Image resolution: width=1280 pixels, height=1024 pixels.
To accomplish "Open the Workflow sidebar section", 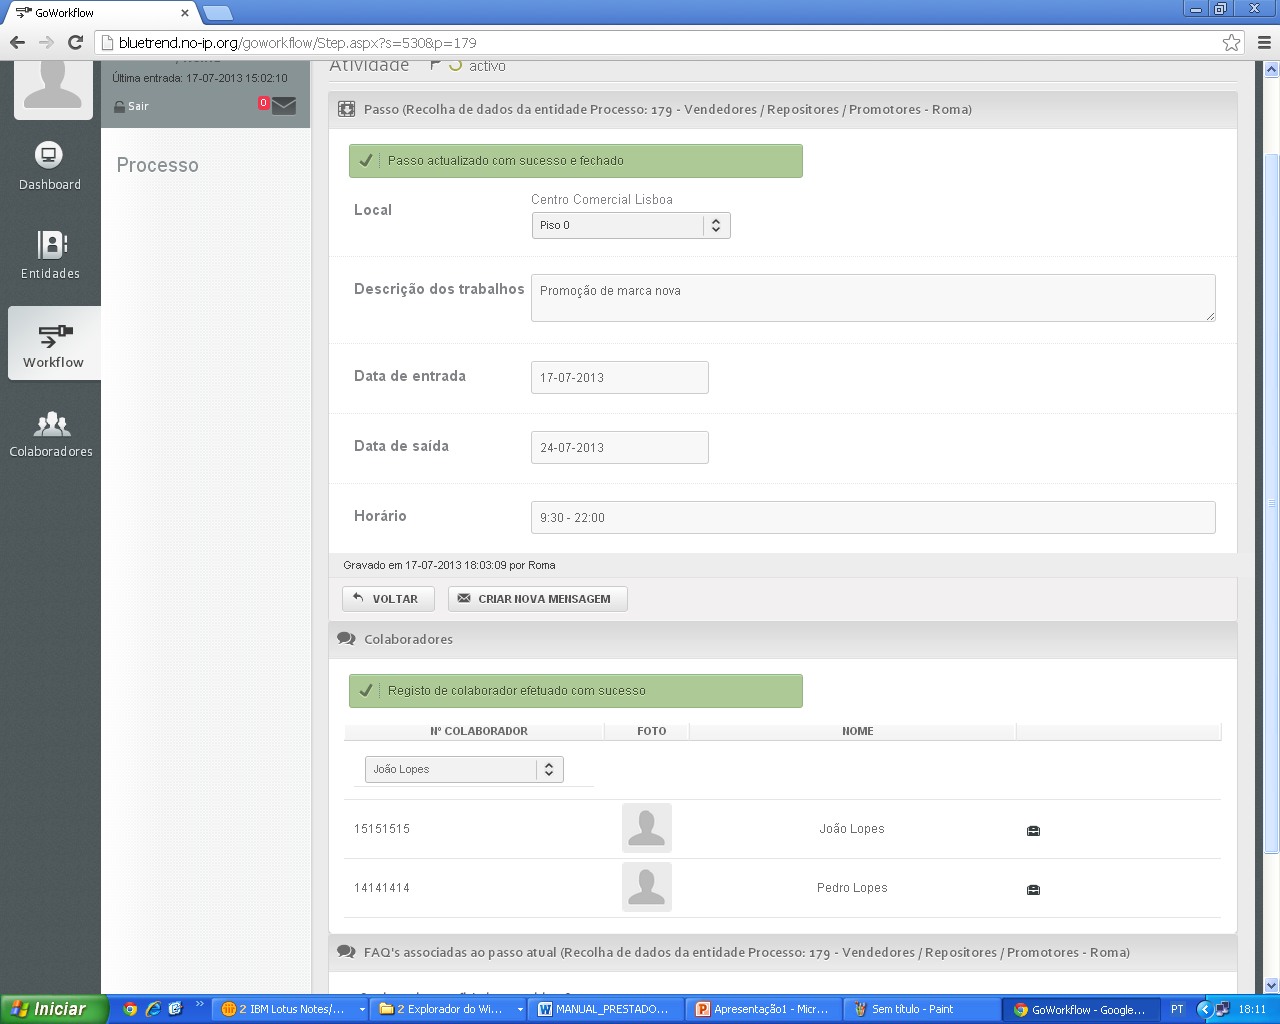I will [54, 344].
